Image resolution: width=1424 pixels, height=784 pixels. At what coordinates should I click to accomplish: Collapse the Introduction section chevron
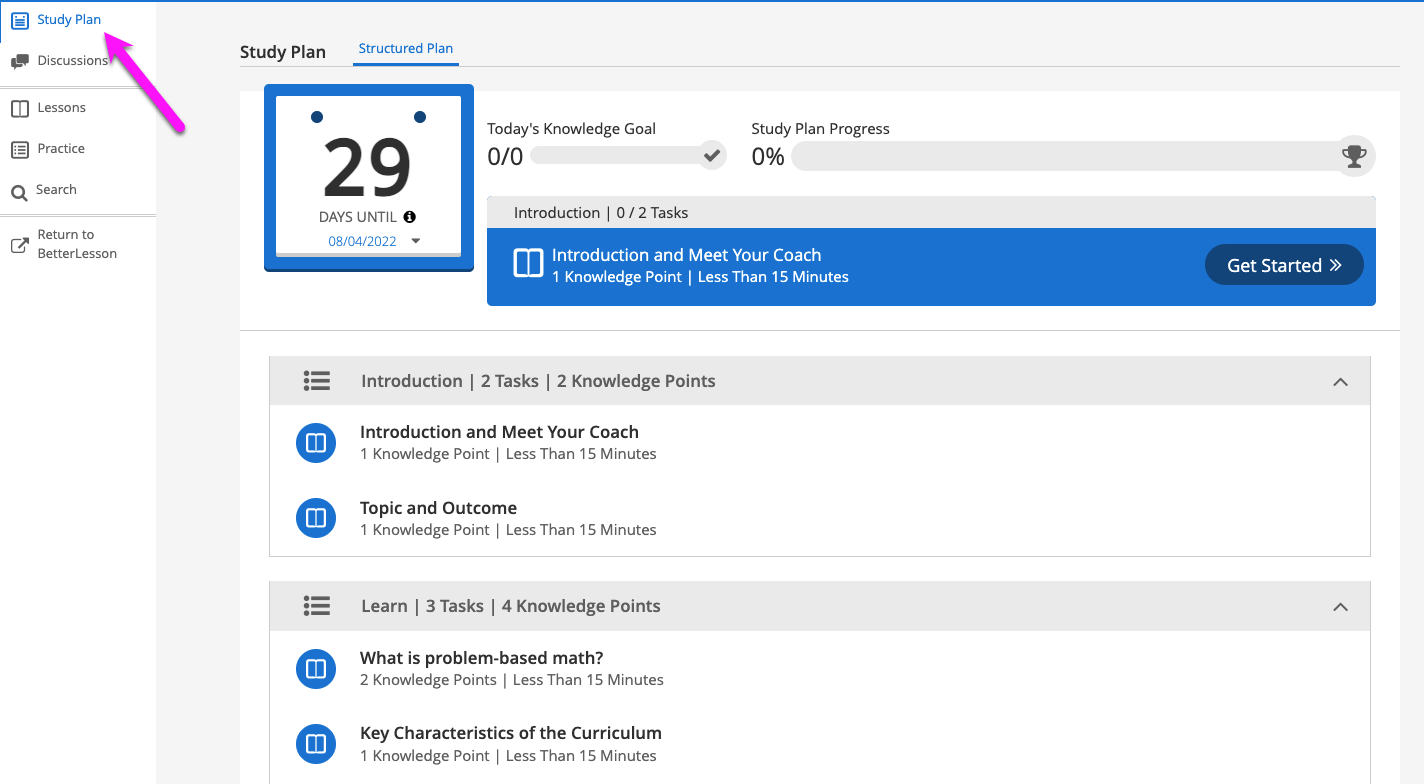(1340, 382)
